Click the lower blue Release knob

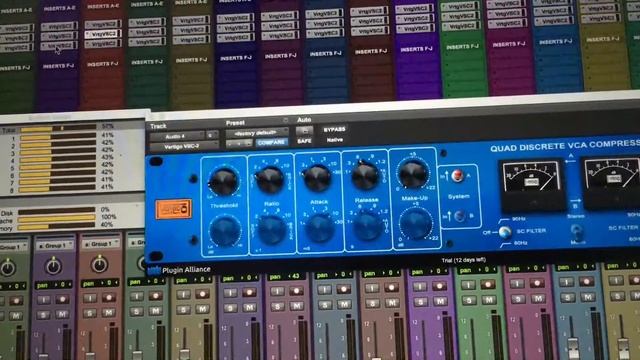368,226
